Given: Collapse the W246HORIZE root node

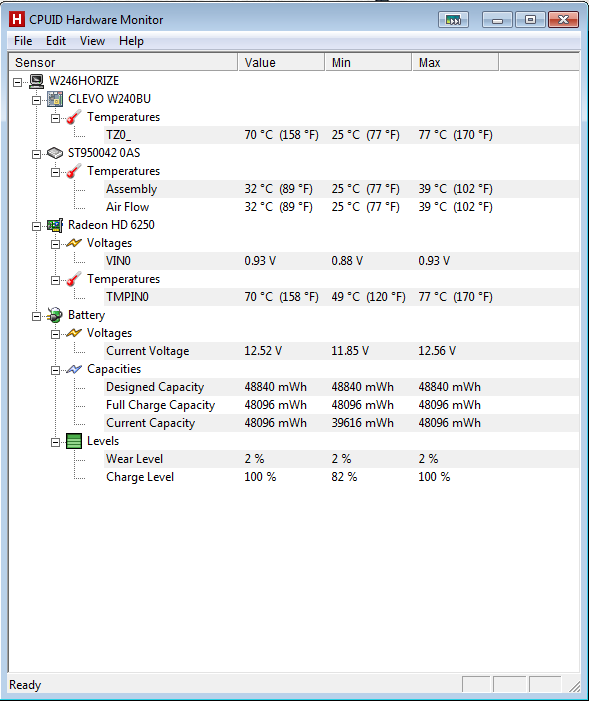Looking at the screenshot, I should point(17,82).
